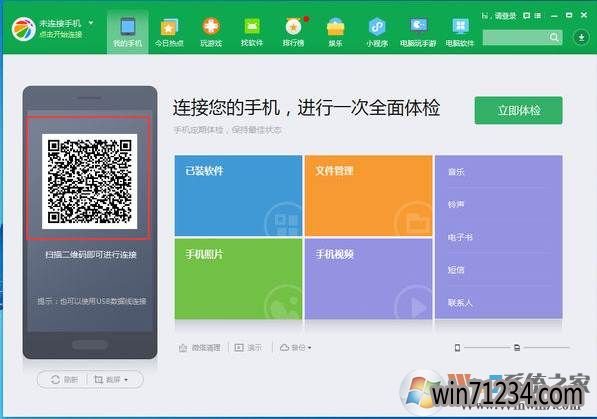This screenshot has height=419, width=597.
Task: Click the SD card storage usage bar
Action: [546, 347]
